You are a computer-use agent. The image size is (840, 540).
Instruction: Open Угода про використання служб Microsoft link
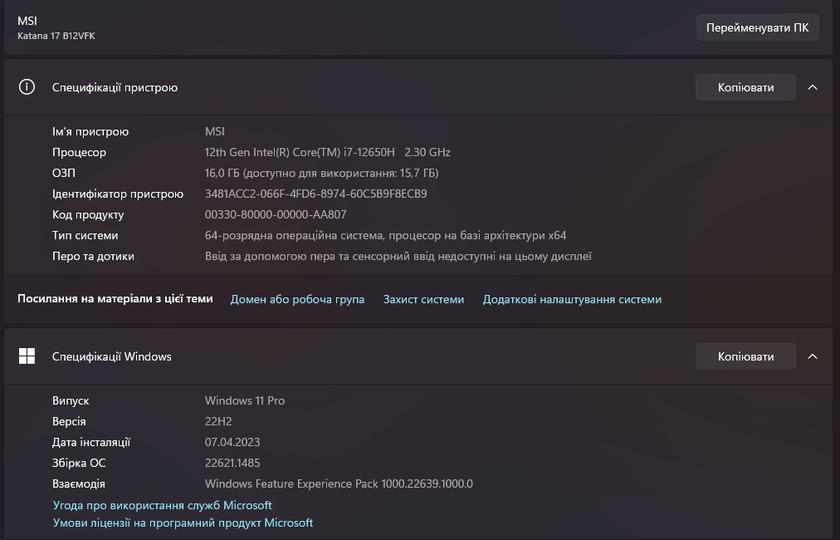(162, 506)
